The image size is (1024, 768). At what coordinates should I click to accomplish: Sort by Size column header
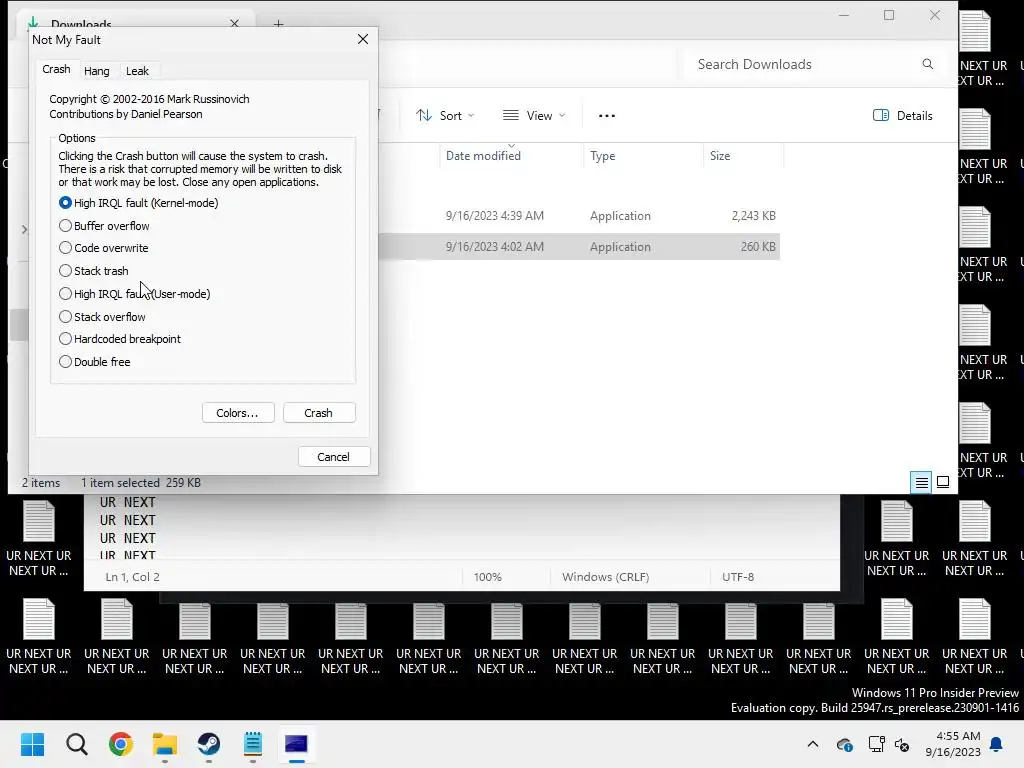pos(720,155)
